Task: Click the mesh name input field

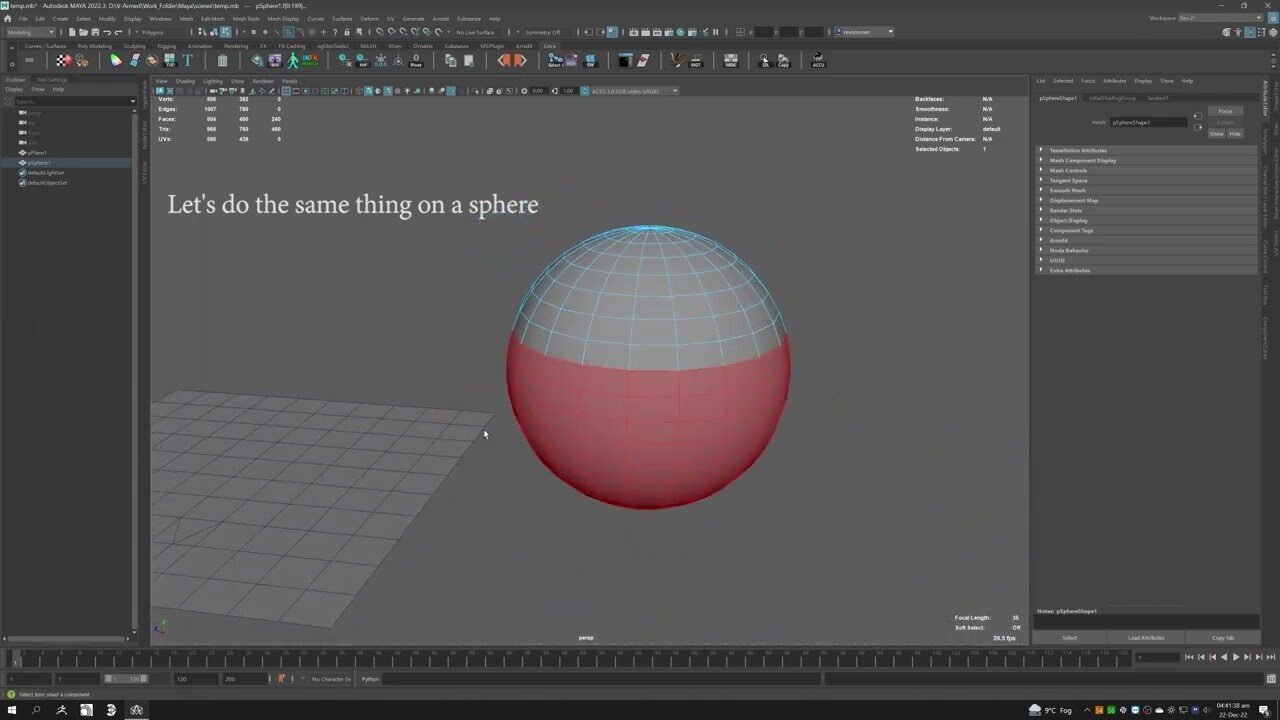Action: 1148,122
